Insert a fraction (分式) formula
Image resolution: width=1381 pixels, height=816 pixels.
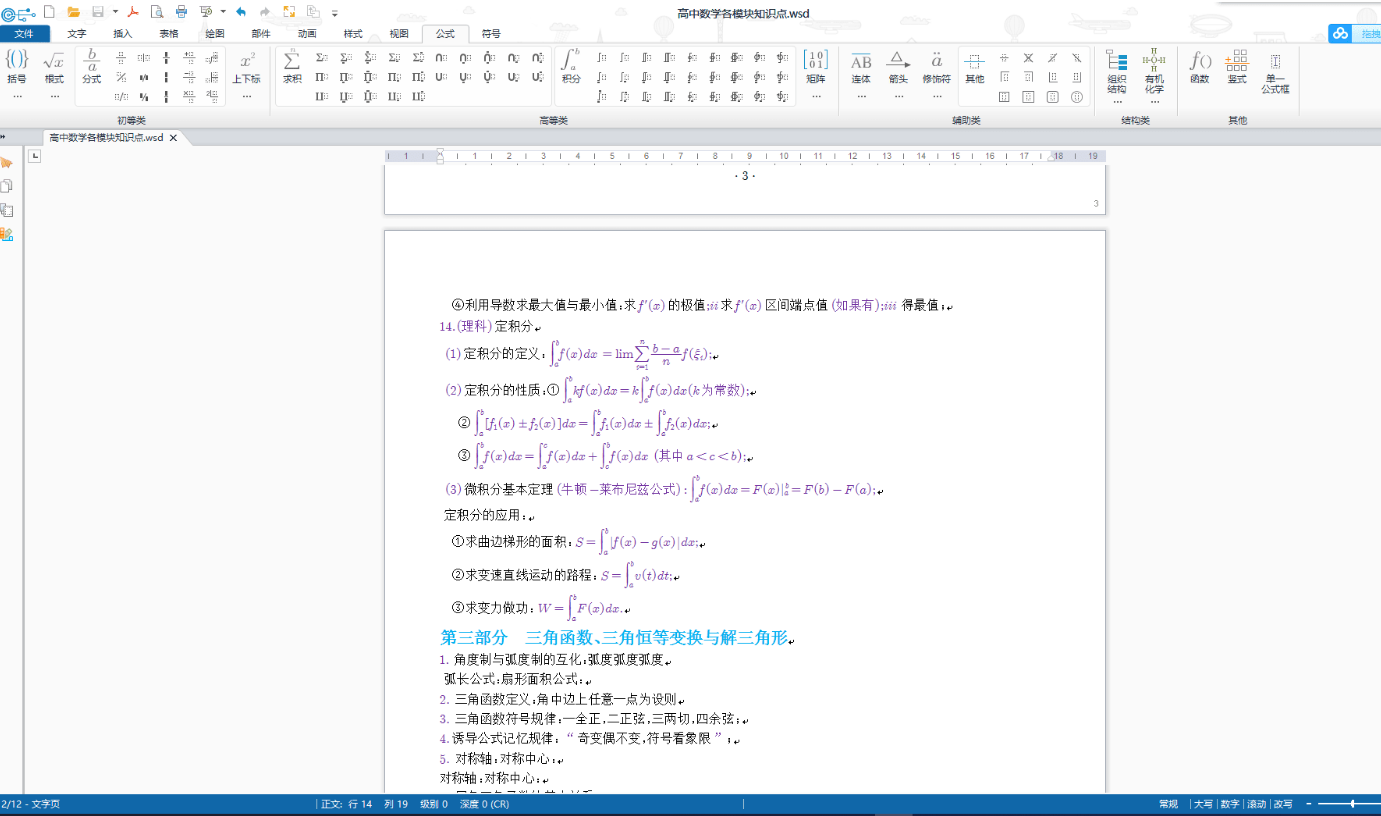pos(92,66)
